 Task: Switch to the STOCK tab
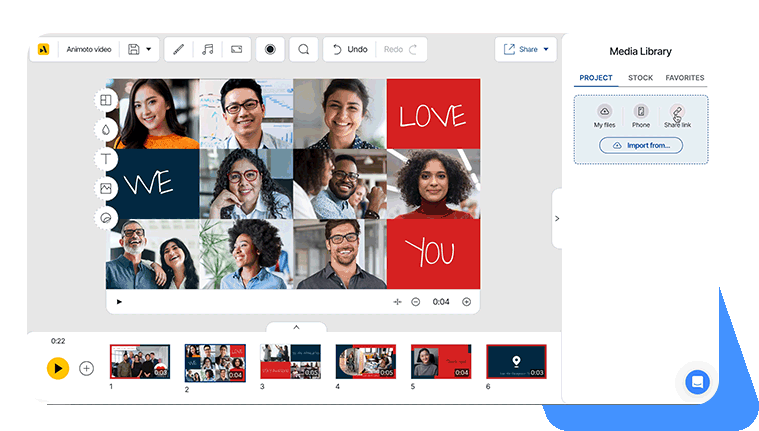[640, 77]
